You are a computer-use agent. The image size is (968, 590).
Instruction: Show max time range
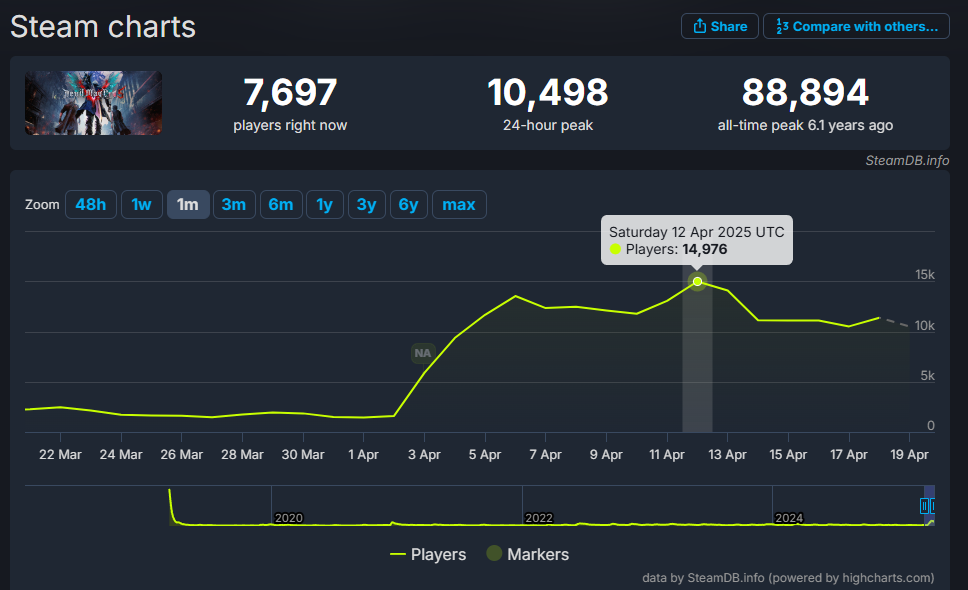click(x=459, y=204)
